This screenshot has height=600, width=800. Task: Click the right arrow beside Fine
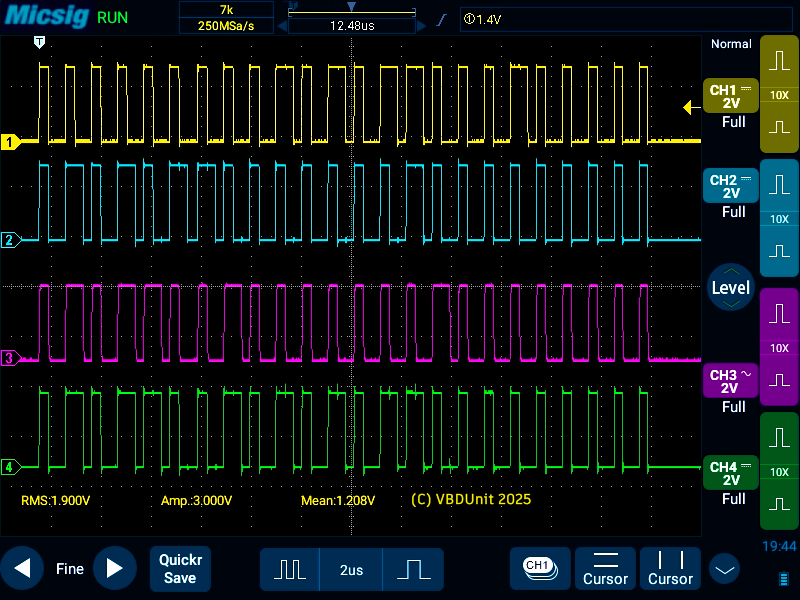point(115,569)
